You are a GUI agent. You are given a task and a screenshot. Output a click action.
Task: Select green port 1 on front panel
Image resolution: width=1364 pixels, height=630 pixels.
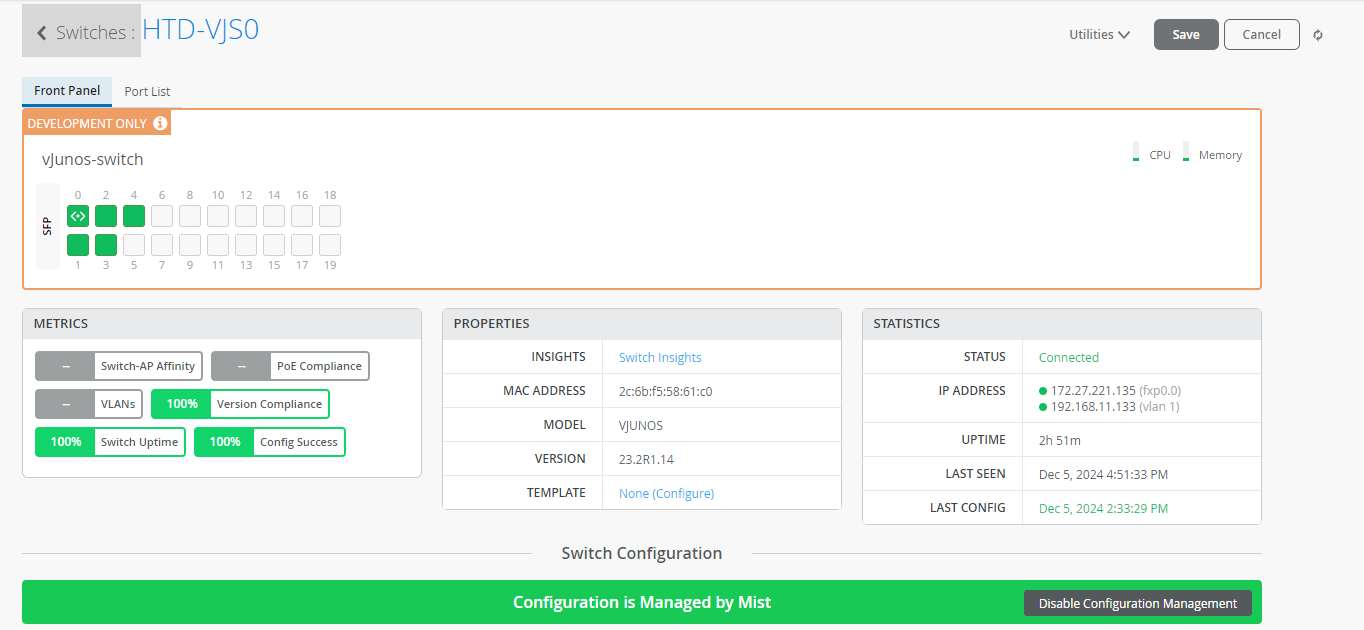[78, 245]
